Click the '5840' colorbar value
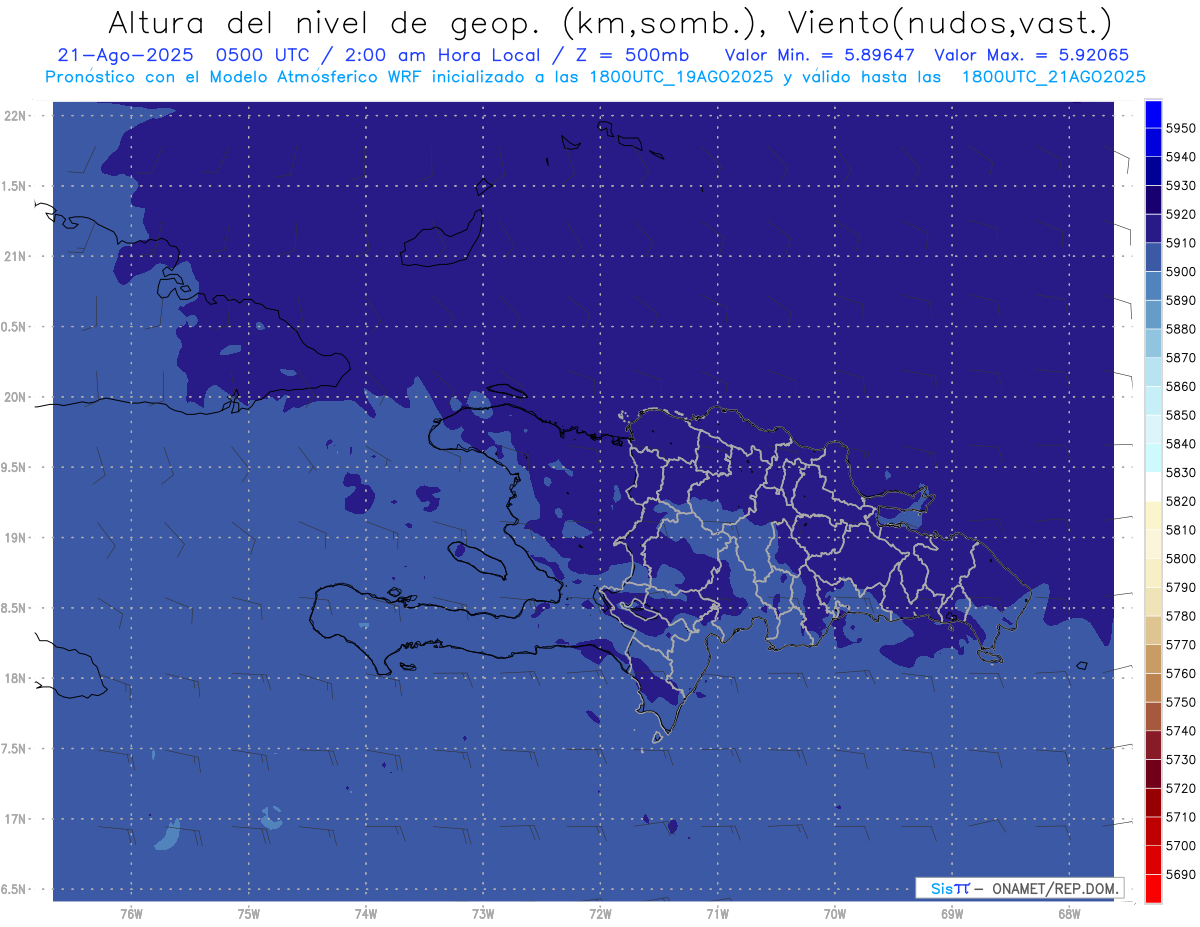The image size is (1200, 927). click(x=1181, y=444)
